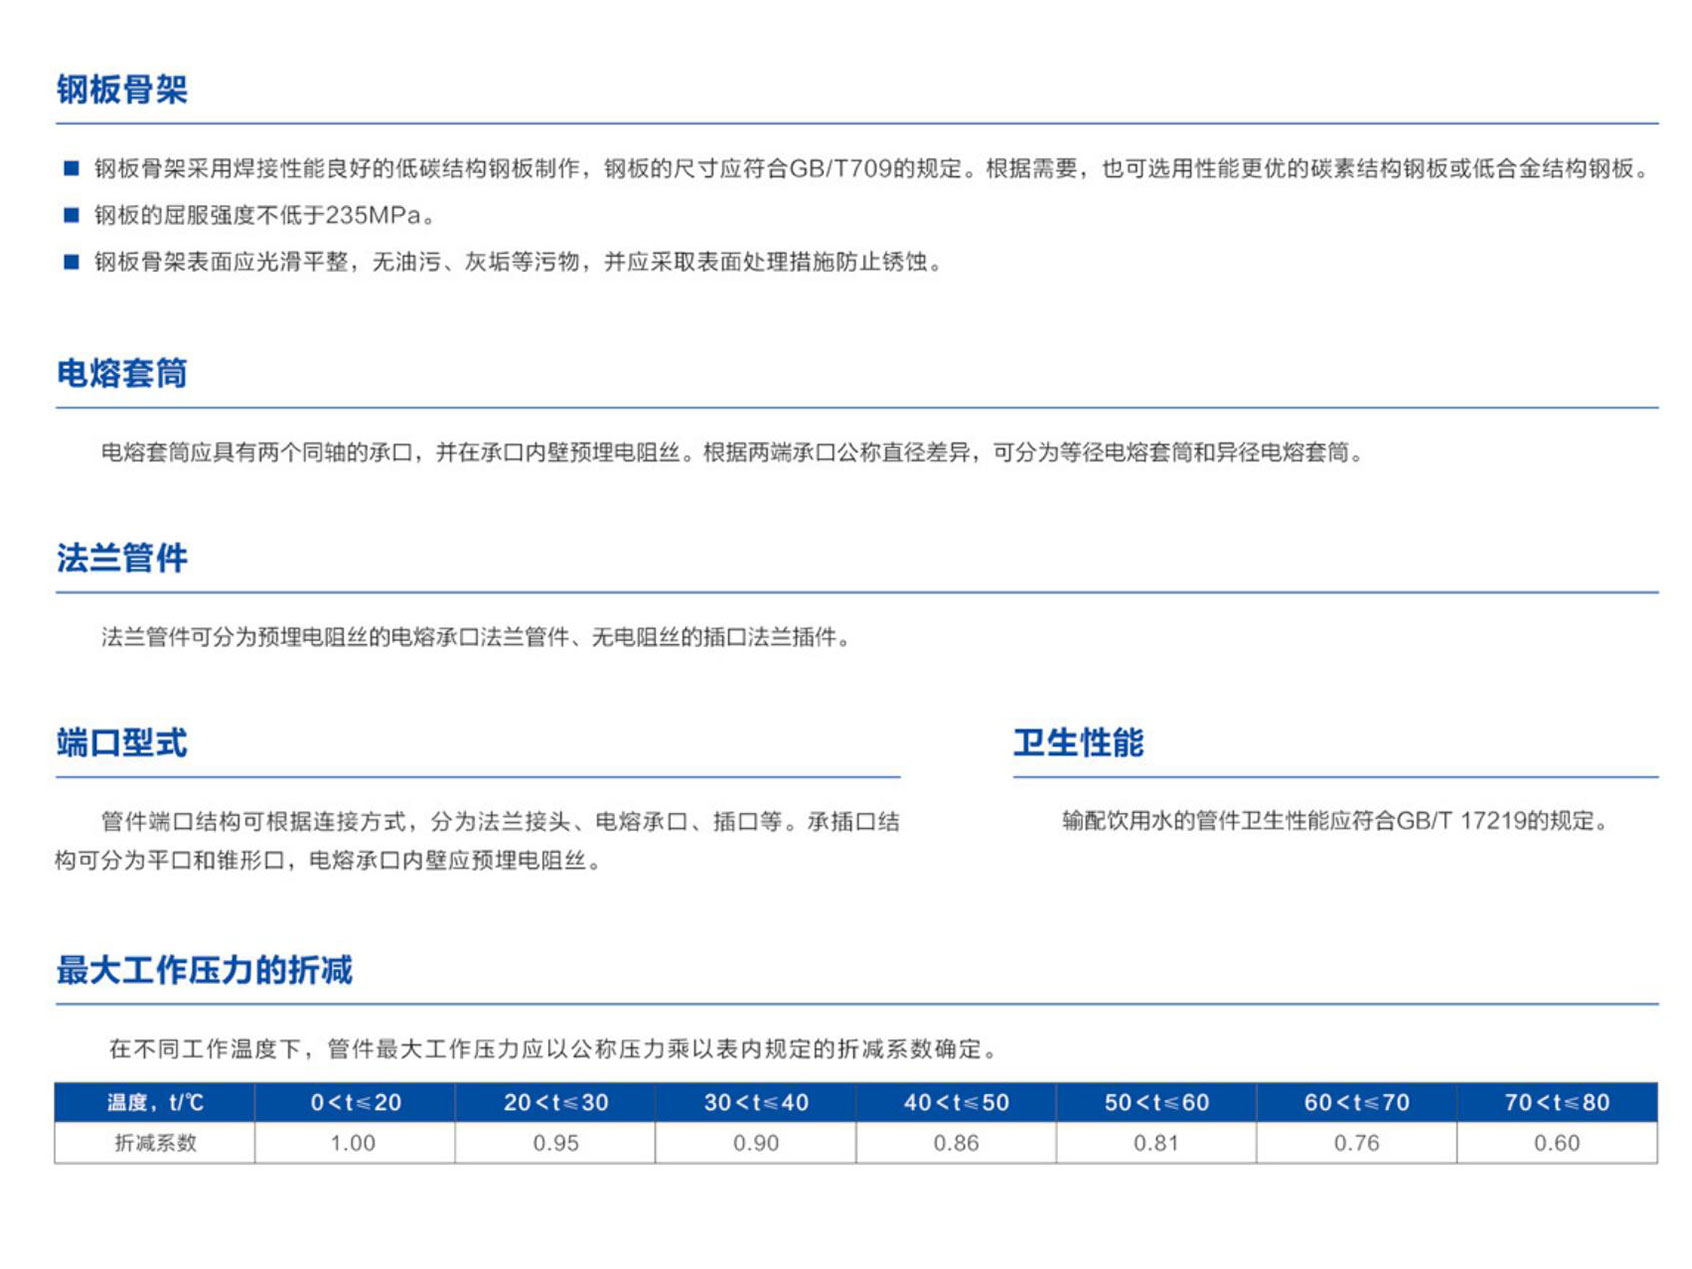
Task: Click the 折减系数 row label
Action: [x=155, y=1143]
